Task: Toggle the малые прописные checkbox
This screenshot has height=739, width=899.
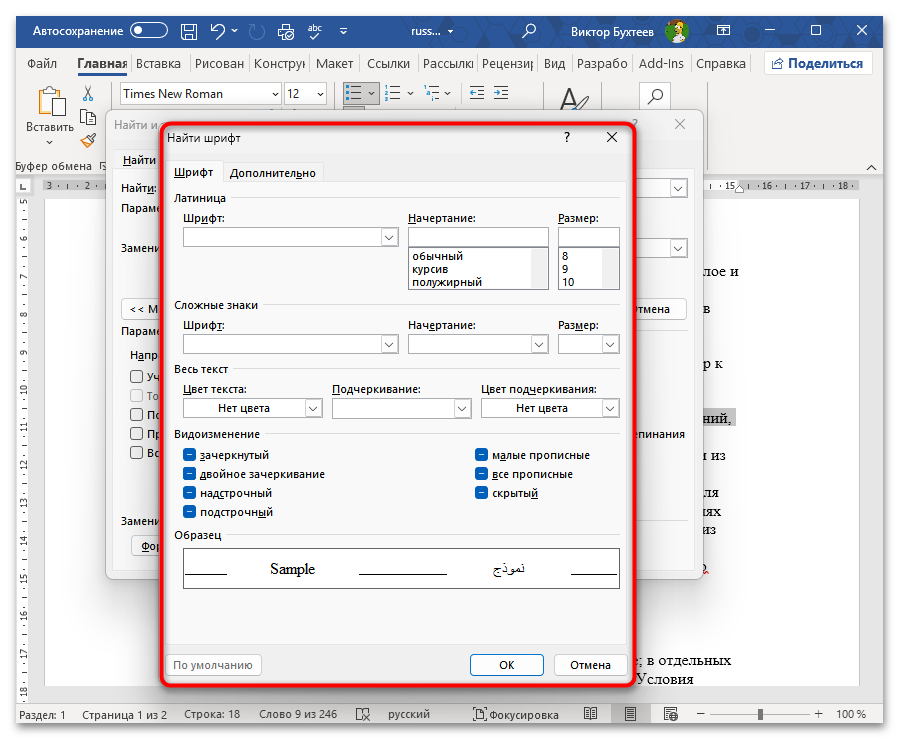Action: click(482, 455)
